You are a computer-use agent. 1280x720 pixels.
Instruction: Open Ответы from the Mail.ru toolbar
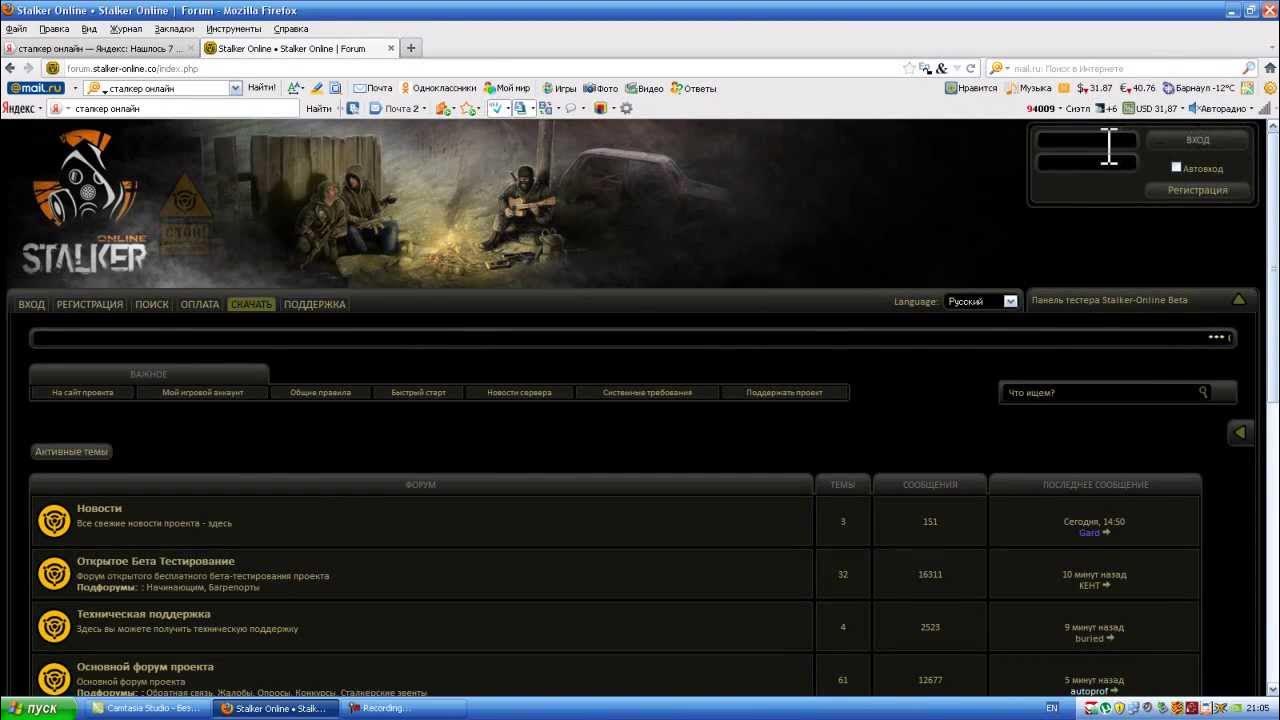coord(693,88)
